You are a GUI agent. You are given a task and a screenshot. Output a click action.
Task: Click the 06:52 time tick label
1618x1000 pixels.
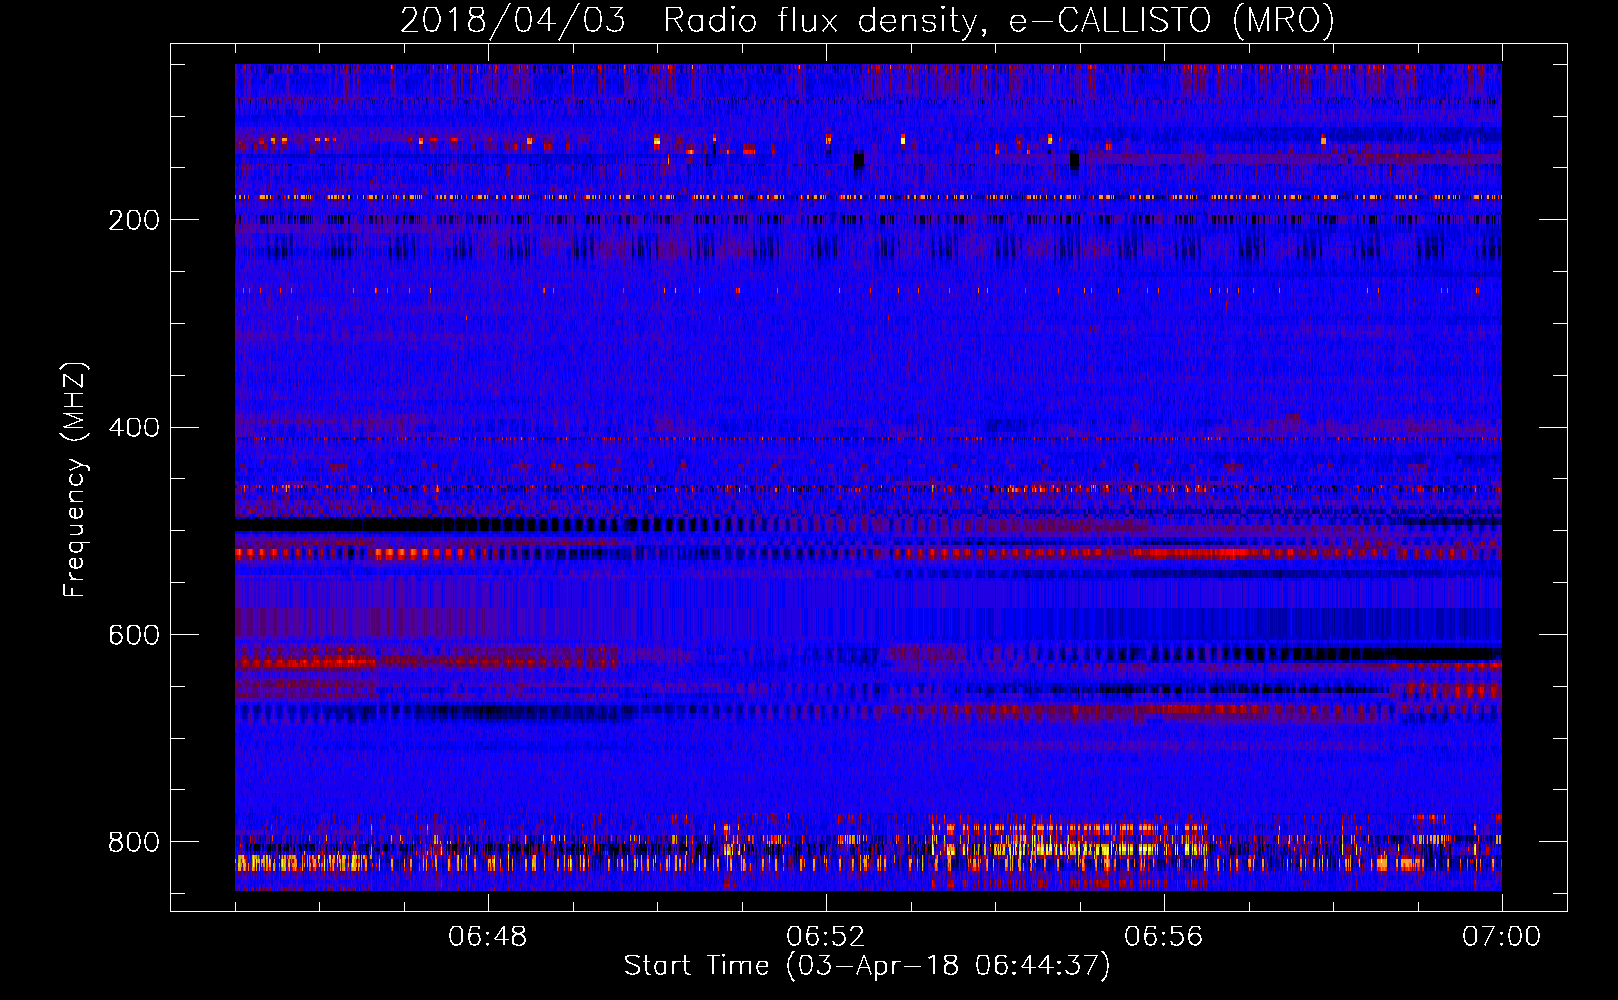tap(826, 937)
